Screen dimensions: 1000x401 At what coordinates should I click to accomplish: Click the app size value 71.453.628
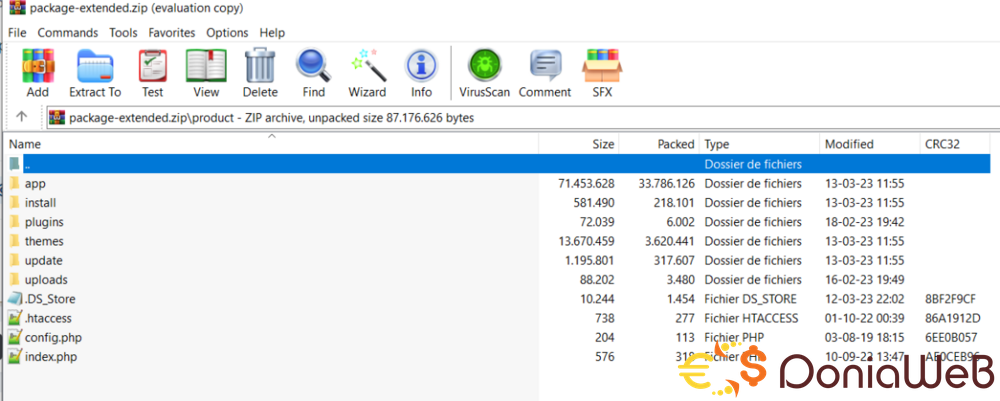[x=585, y=184]
